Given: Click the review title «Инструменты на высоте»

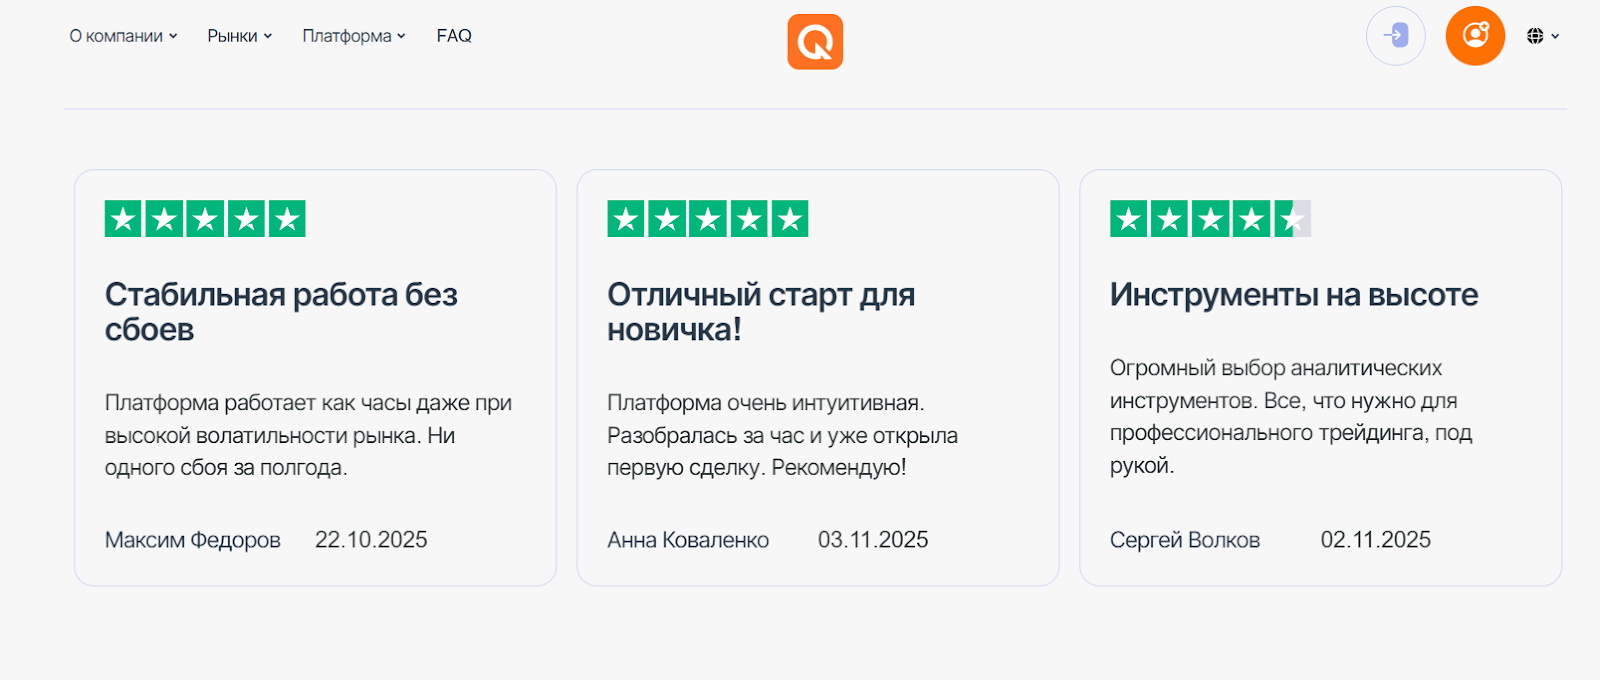Looking at the screenshot, I should pos(1294,295).
